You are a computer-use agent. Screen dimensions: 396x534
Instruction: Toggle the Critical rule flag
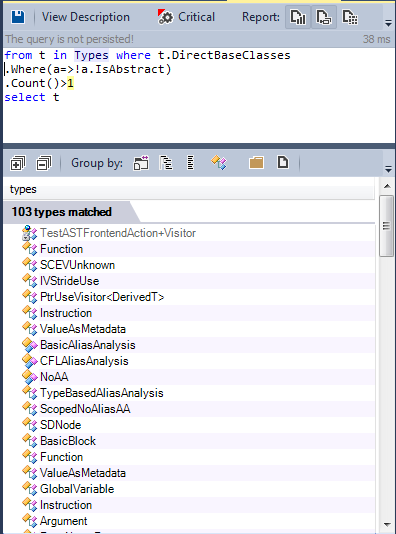tap(186, 17)
